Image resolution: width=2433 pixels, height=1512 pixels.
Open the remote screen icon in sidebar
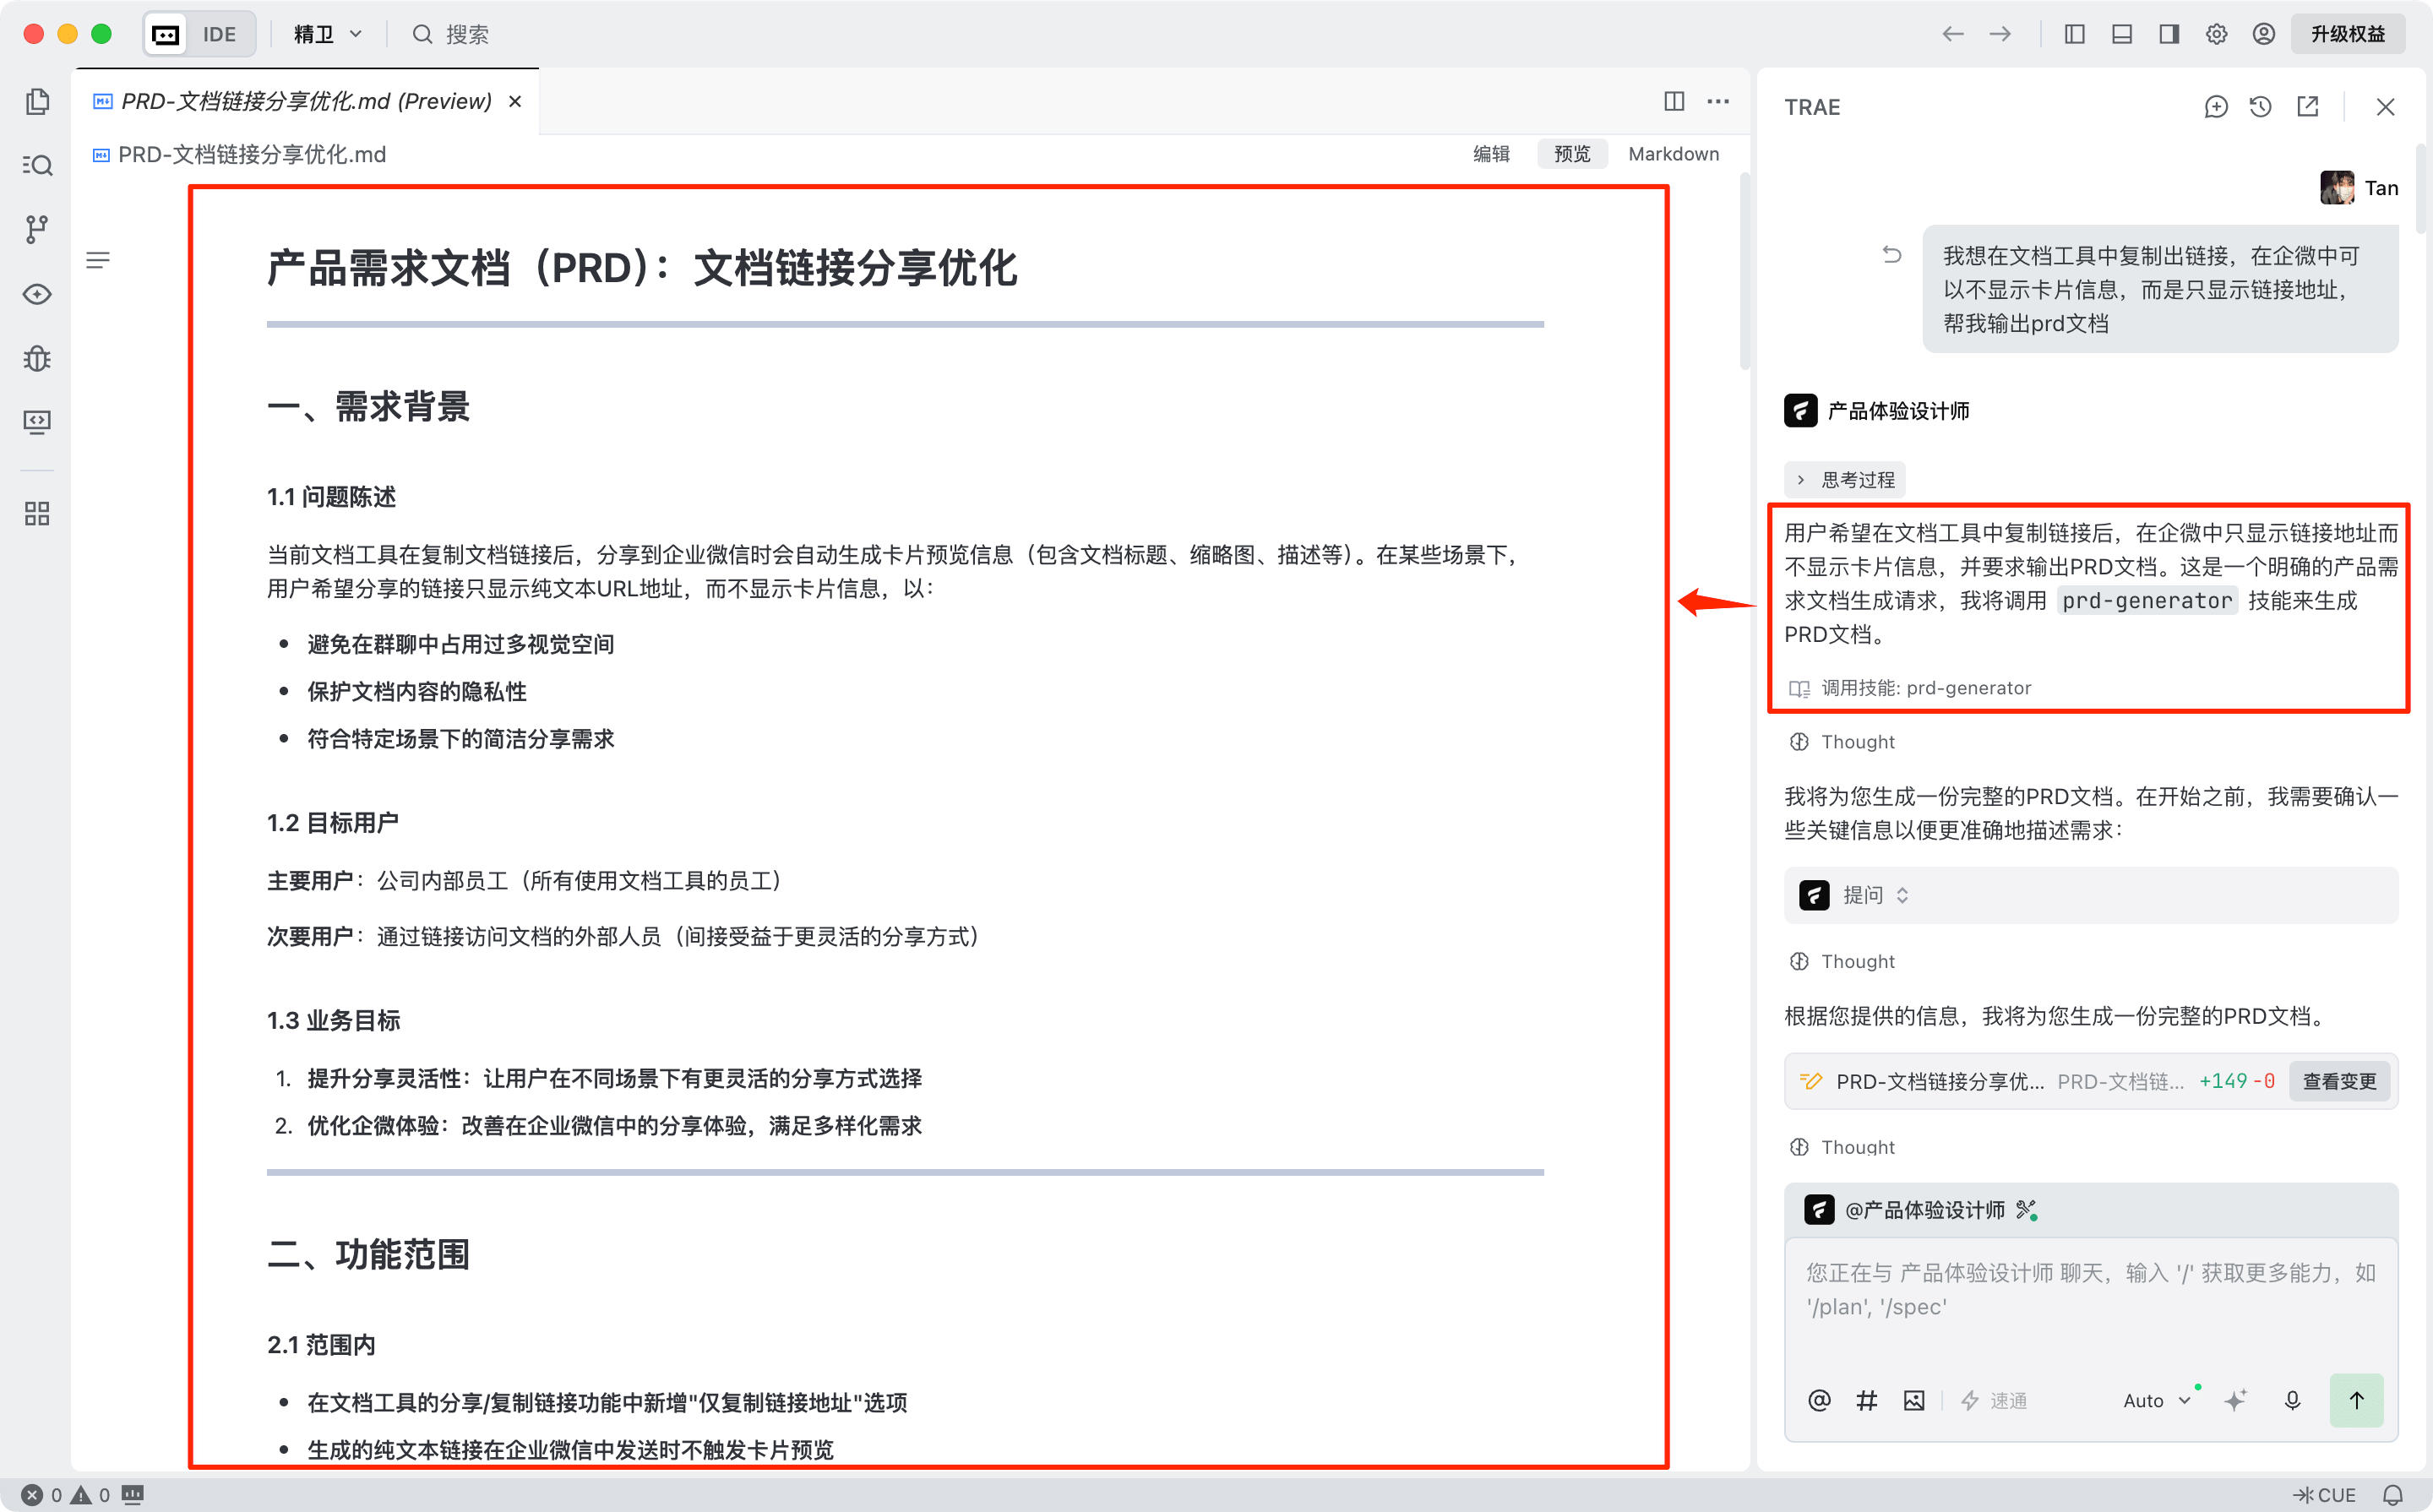(37, 422)
